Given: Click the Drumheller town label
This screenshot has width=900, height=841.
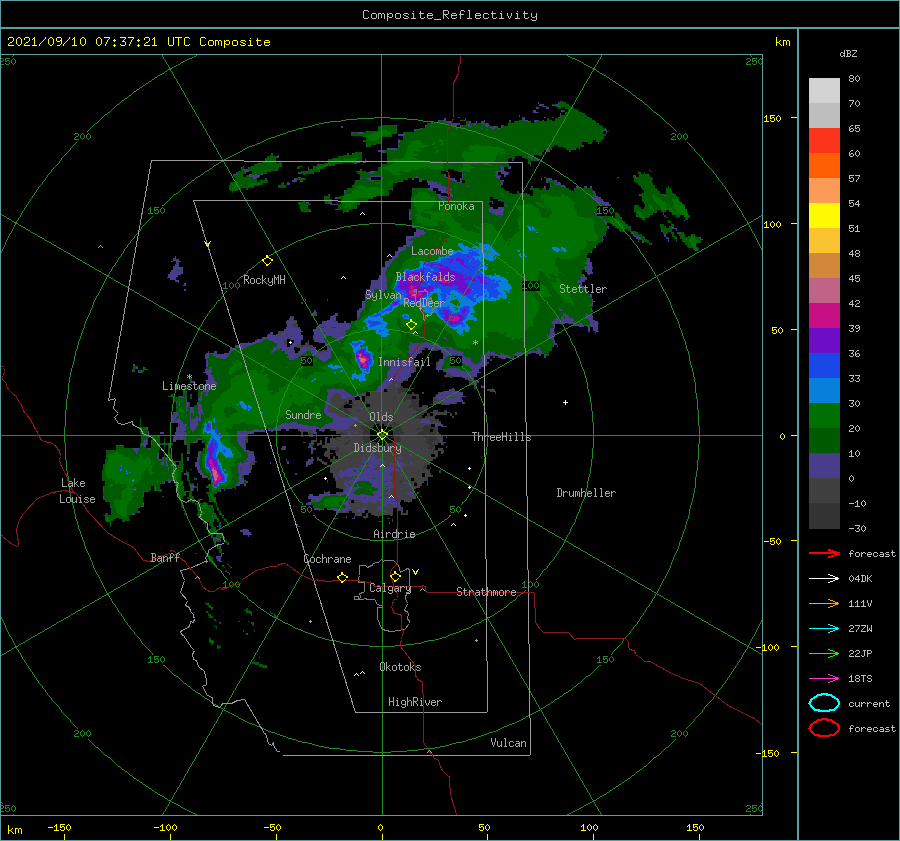Looking at the screenshot, I should point(586,493).
